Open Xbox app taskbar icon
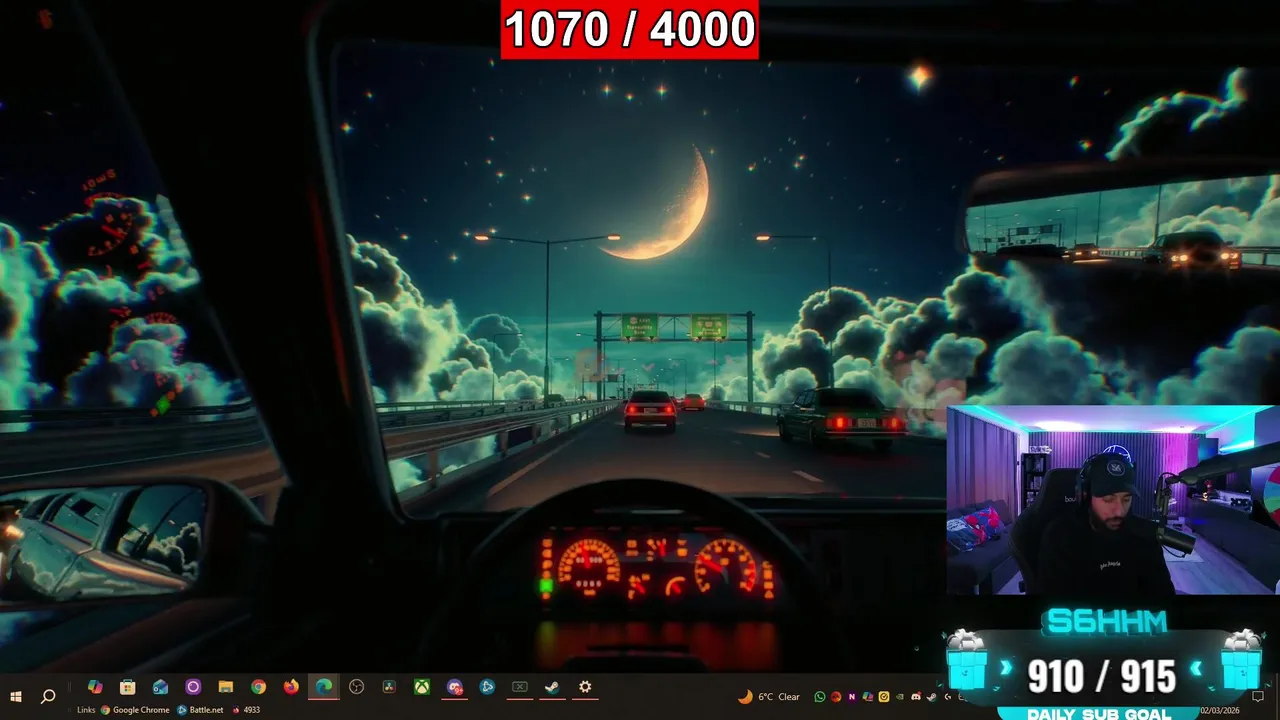This screenshot has height=720, width=1280. [x=422, y=687]
